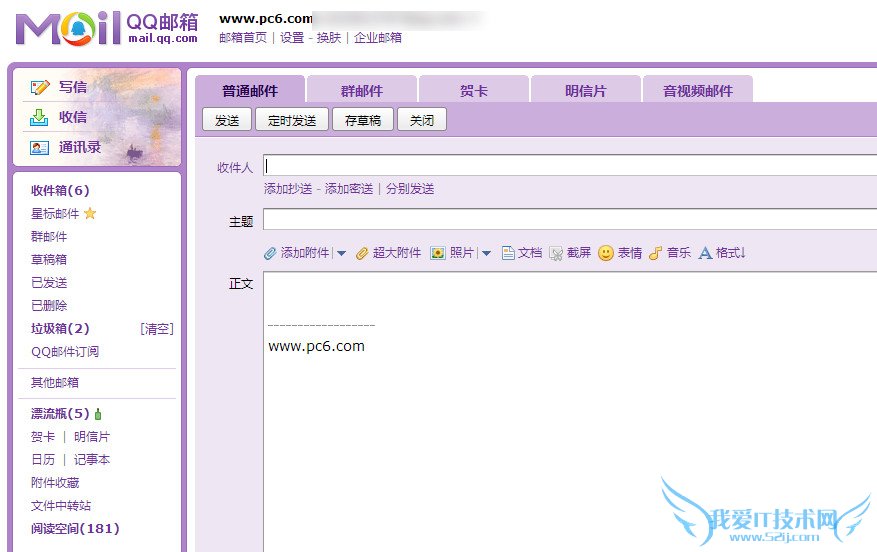Click the 添加密送 link

coord(349,189)
